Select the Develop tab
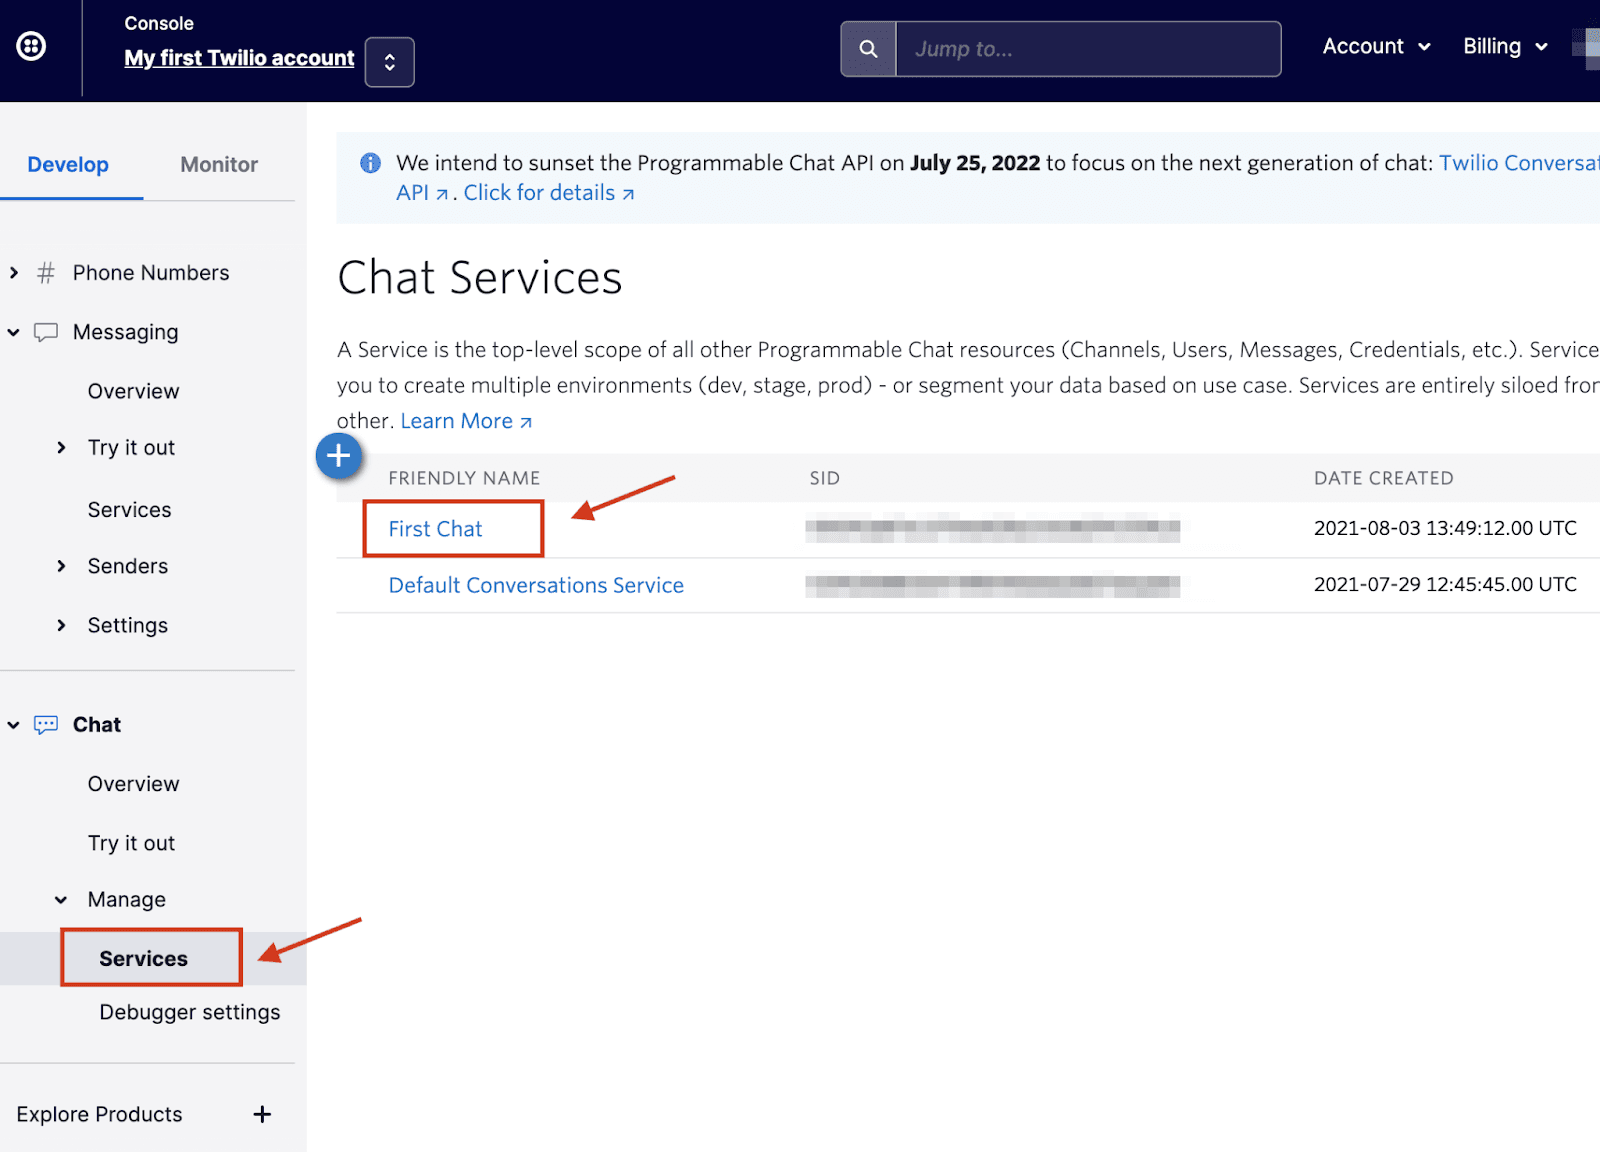The width and height of the screenshot is (1600, 1152). pos(69,164)
